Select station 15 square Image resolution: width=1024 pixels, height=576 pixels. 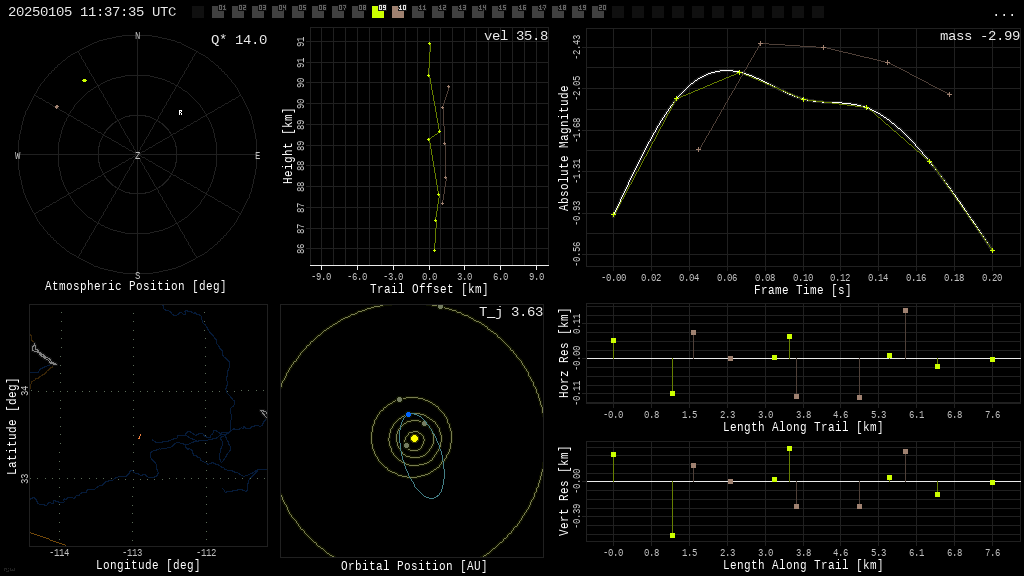[497, 12]
